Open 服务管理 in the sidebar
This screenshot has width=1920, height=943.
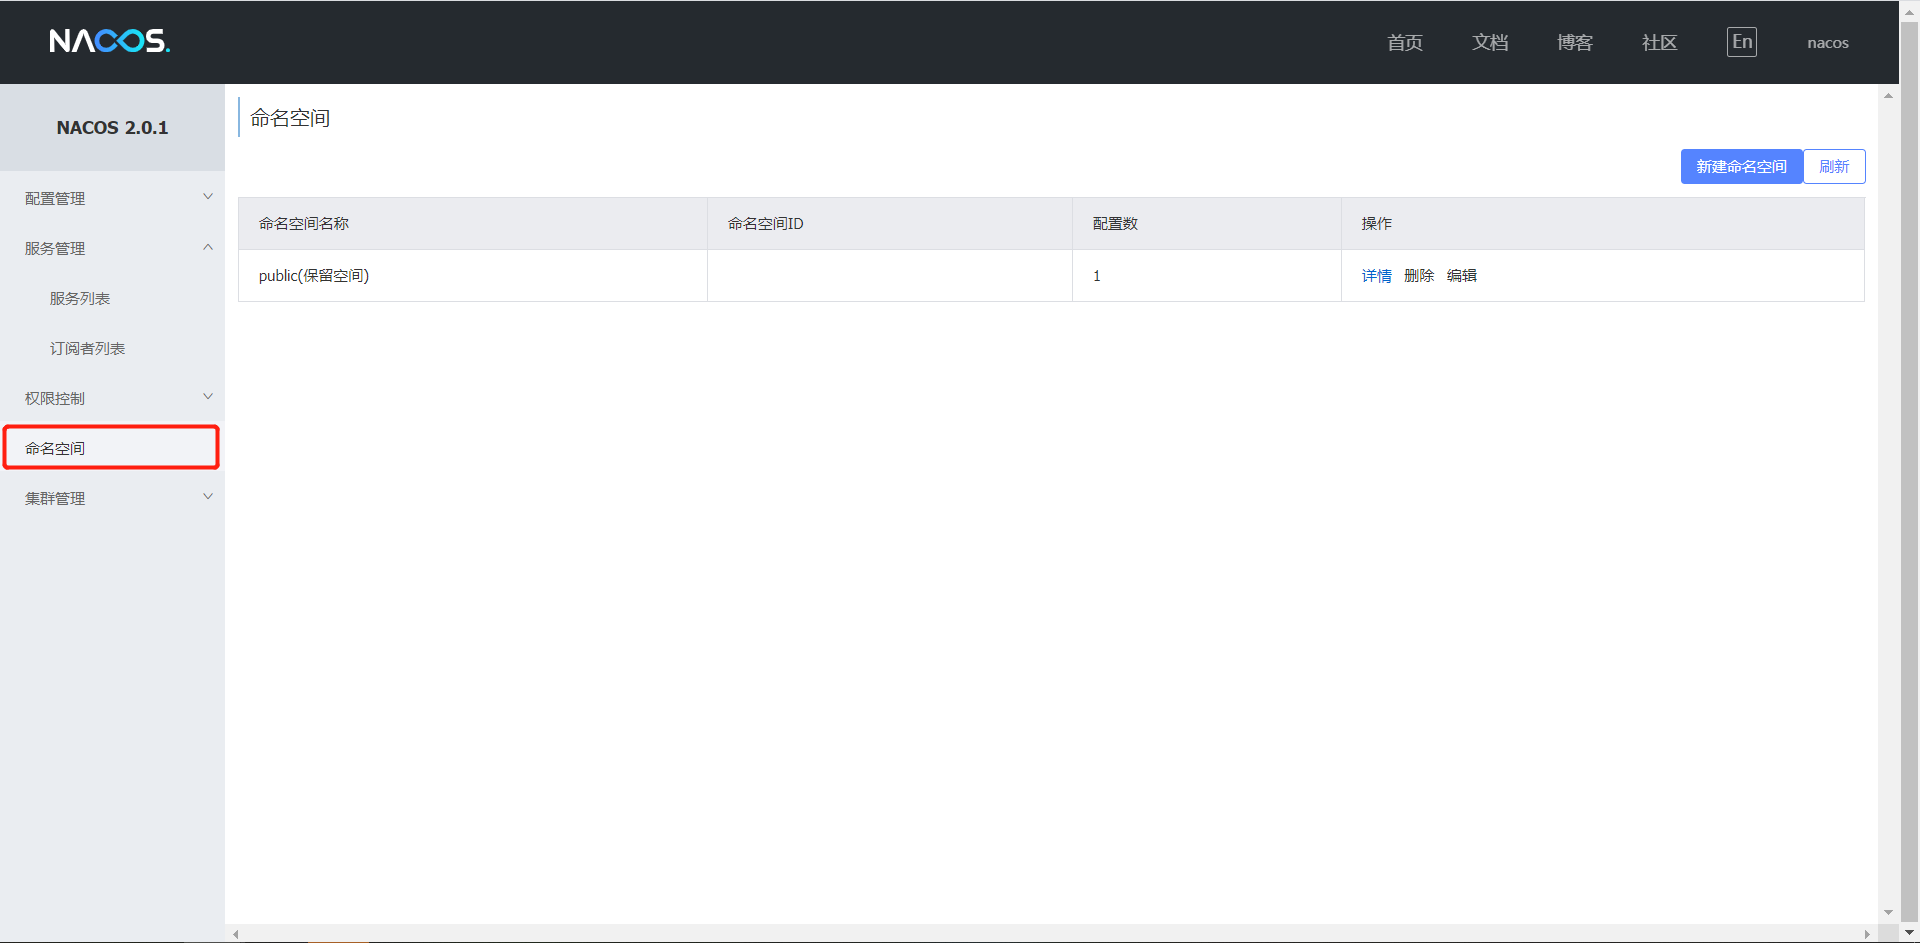[x=55, y=248]
